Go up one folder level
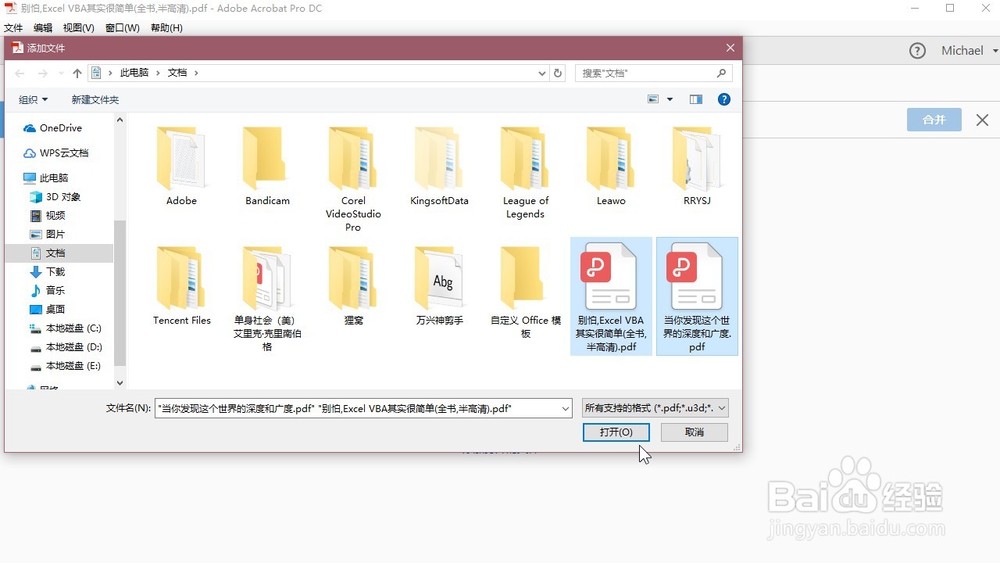Viewport: 1000px width, 563px height. (x=77, y=73)
